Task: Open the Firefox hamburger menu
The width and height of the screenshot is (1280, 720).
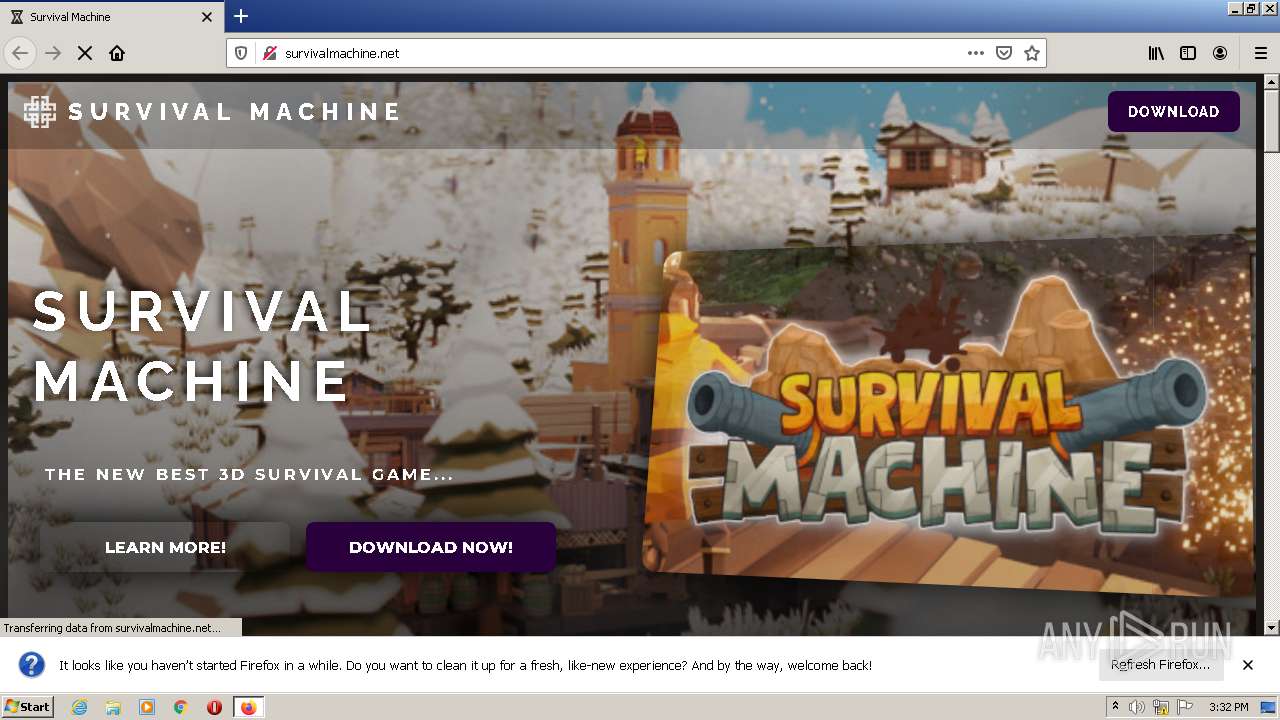Action: click(x=1260, y=53)
